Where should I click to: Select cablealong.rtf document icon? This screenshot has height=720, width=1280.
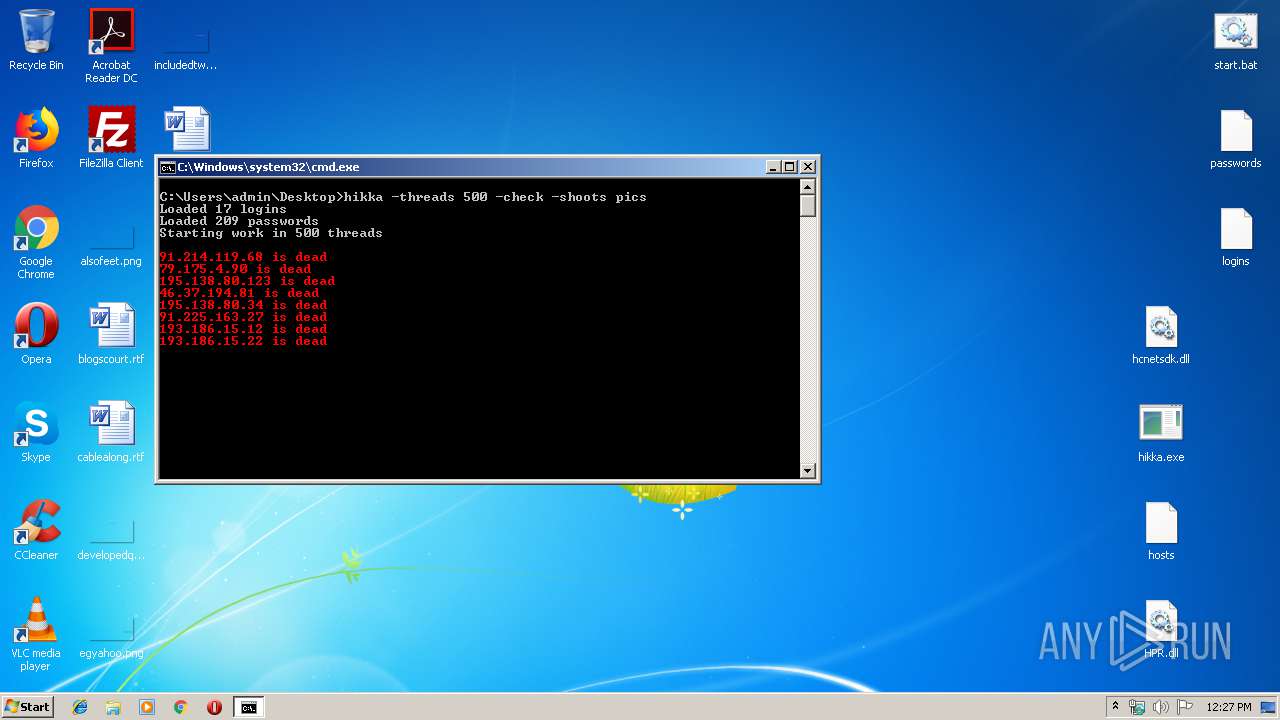pos(111,432)
